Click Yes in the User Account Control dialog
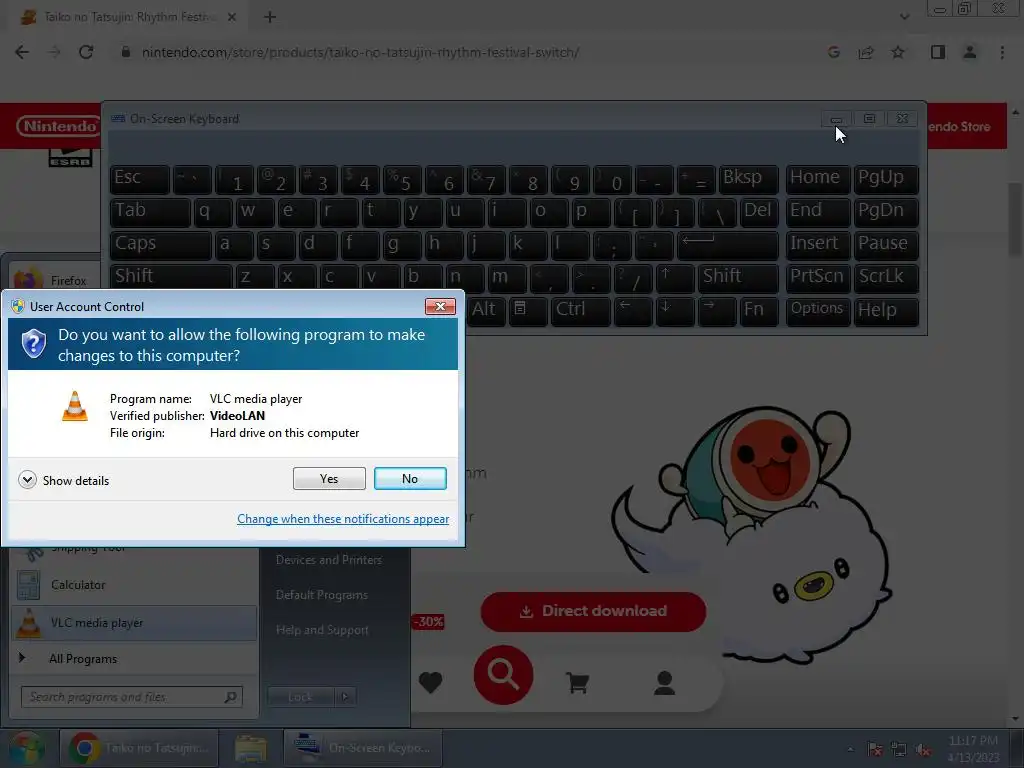The image size is (1024, 768). click(x=329, y=479)
